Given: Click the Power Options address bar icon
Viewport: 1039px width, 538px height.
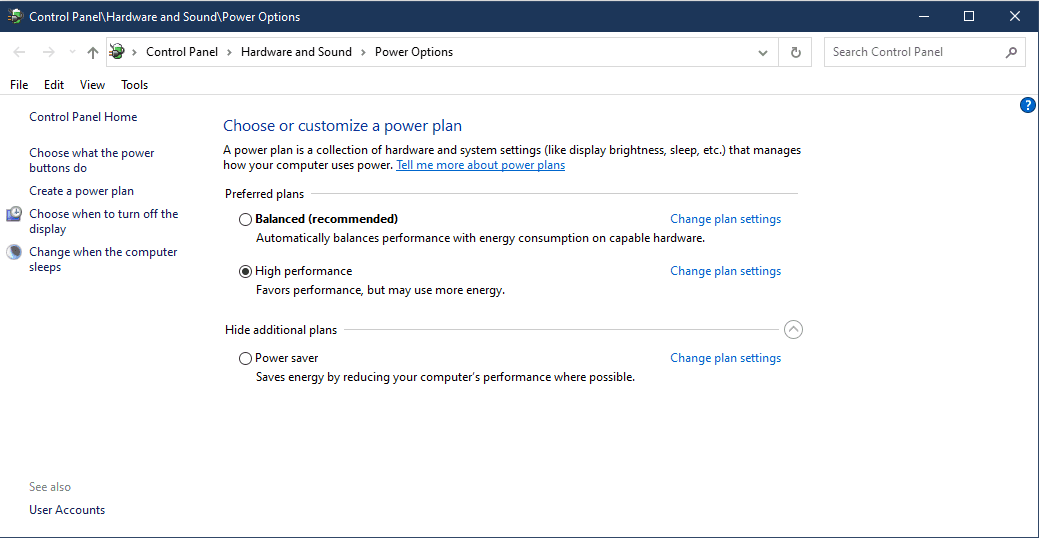Looking at the screenshot, I should click(117, 52).
